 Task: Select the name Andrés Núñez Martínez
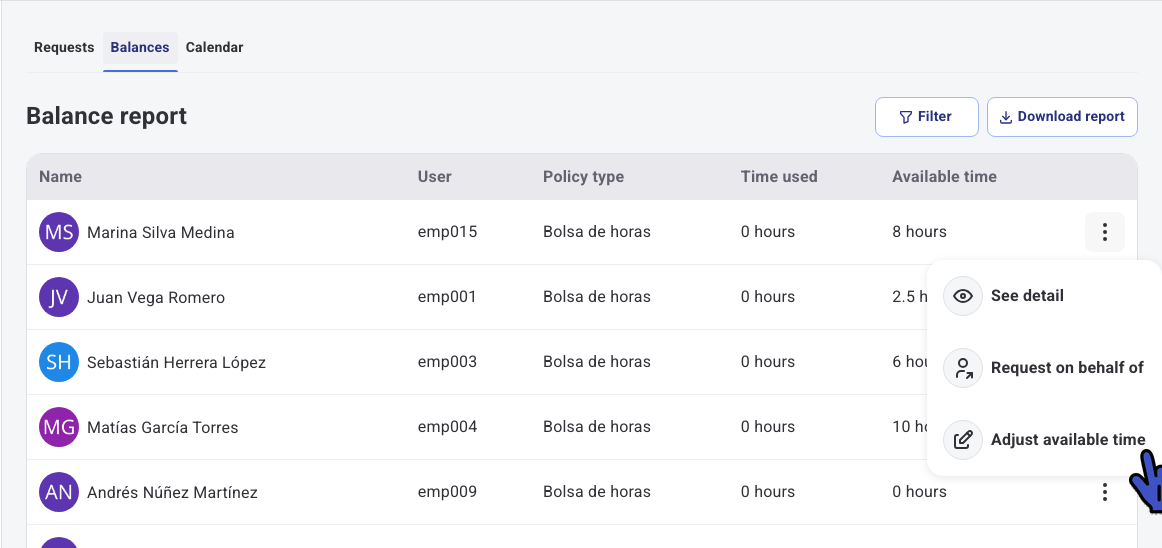coord(173,492)
